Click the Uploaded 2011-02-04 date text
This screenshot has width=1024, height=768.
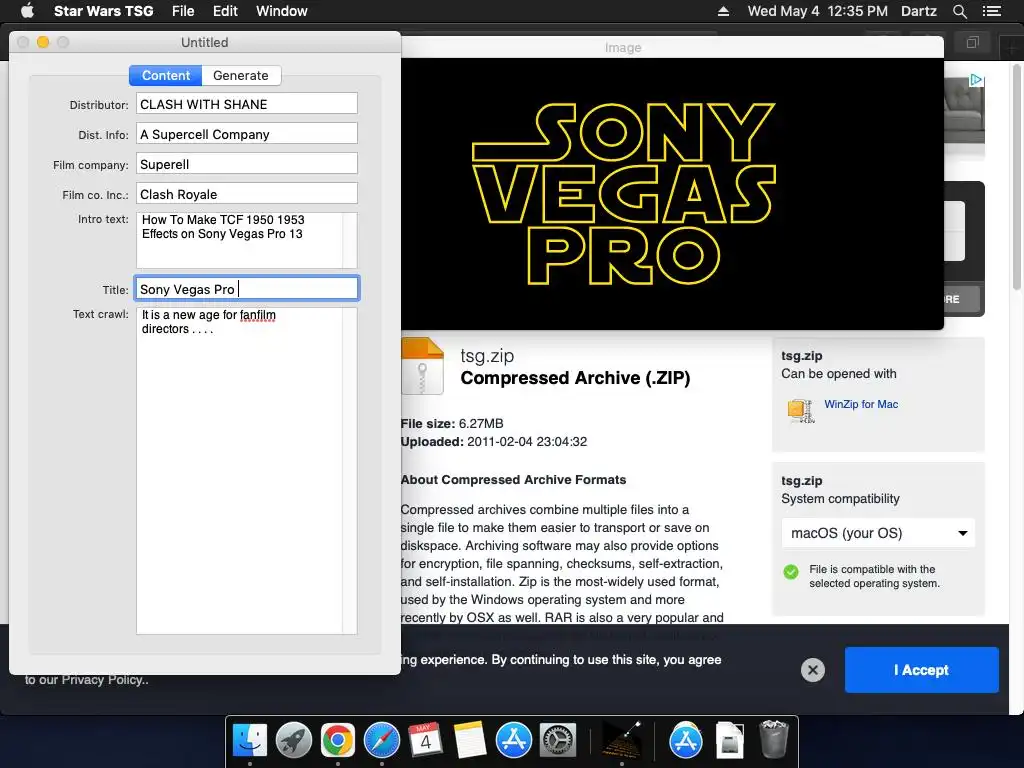click(x=494, y=441)
